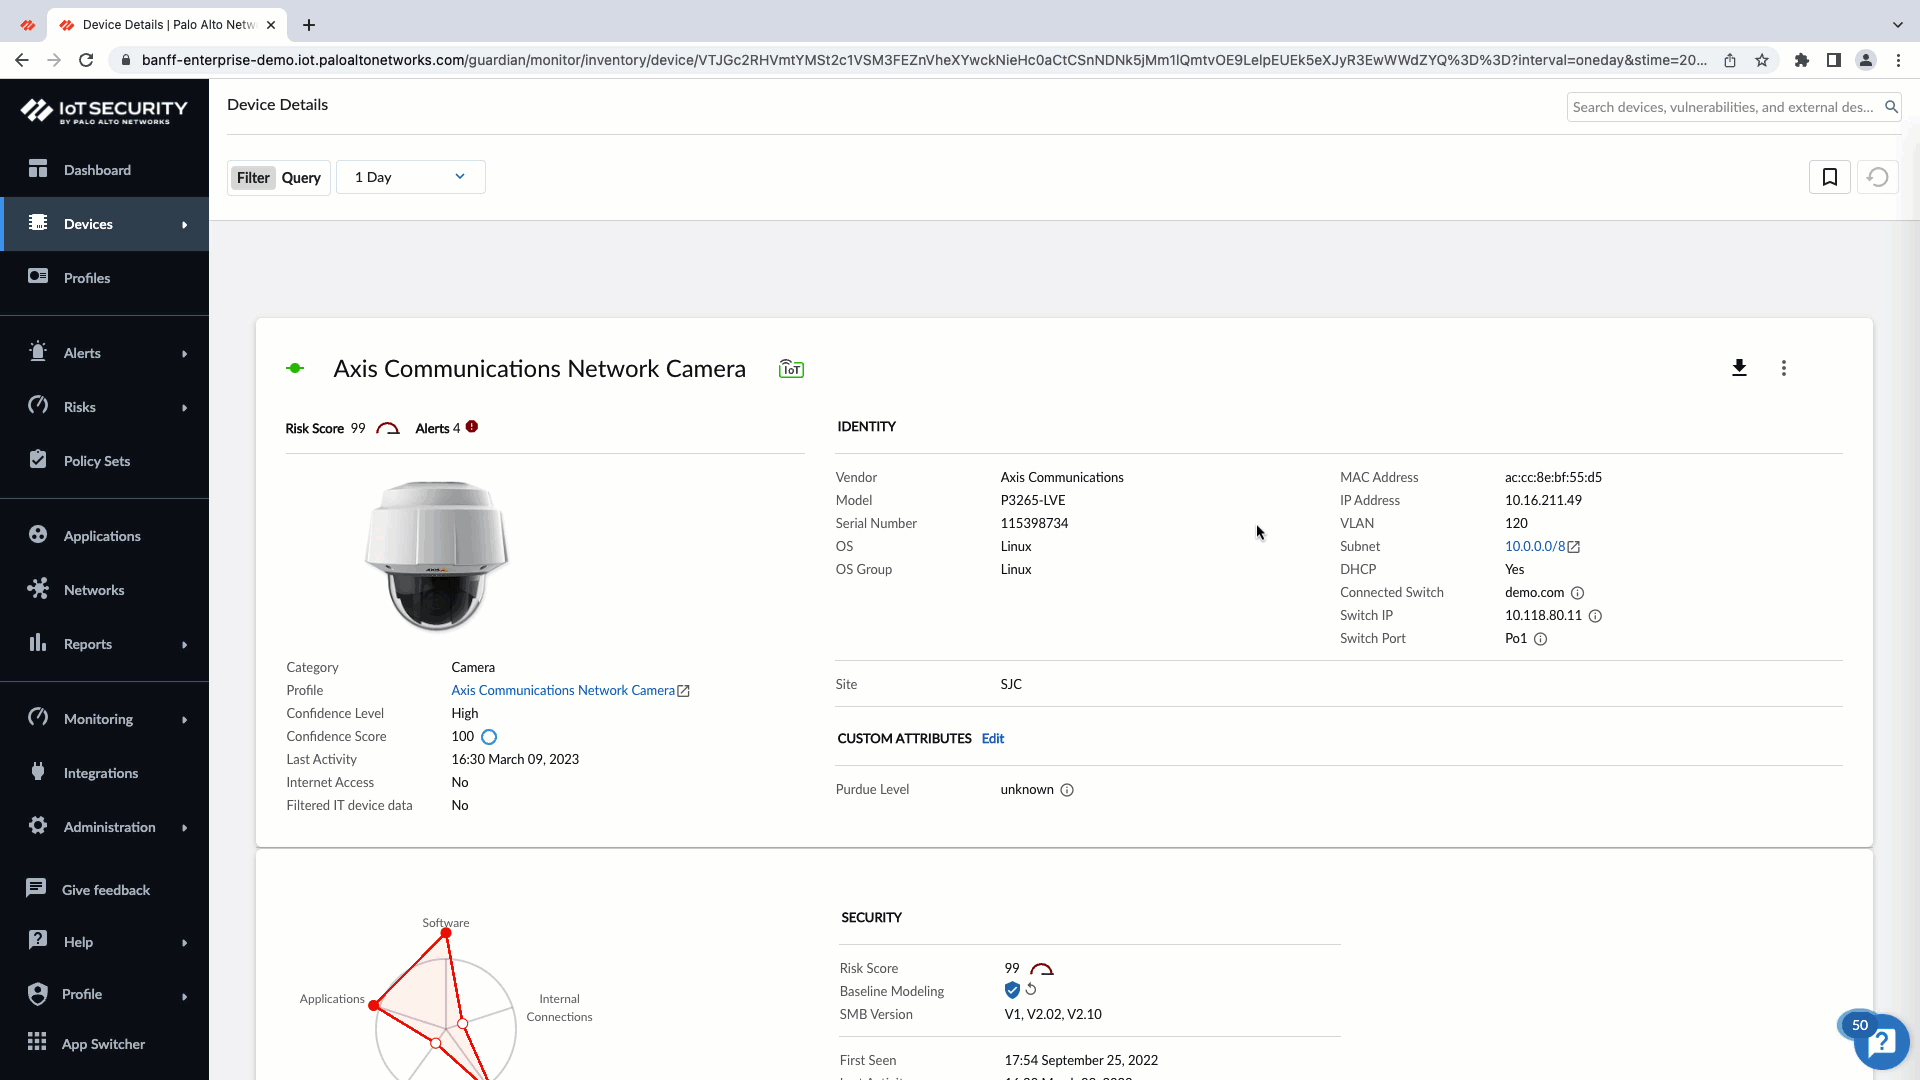The width and height of the screenshot is (1920, 1080).
Task: Click the Software point on radar chart
Action: 446,933
